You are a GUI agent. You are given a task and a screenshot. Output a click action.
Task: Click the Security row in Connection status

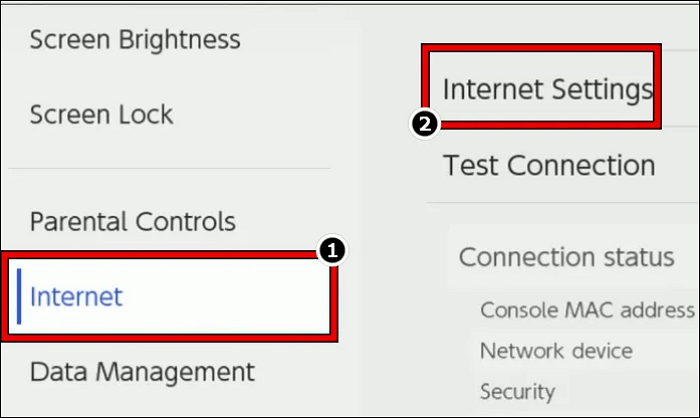(517, 392)
